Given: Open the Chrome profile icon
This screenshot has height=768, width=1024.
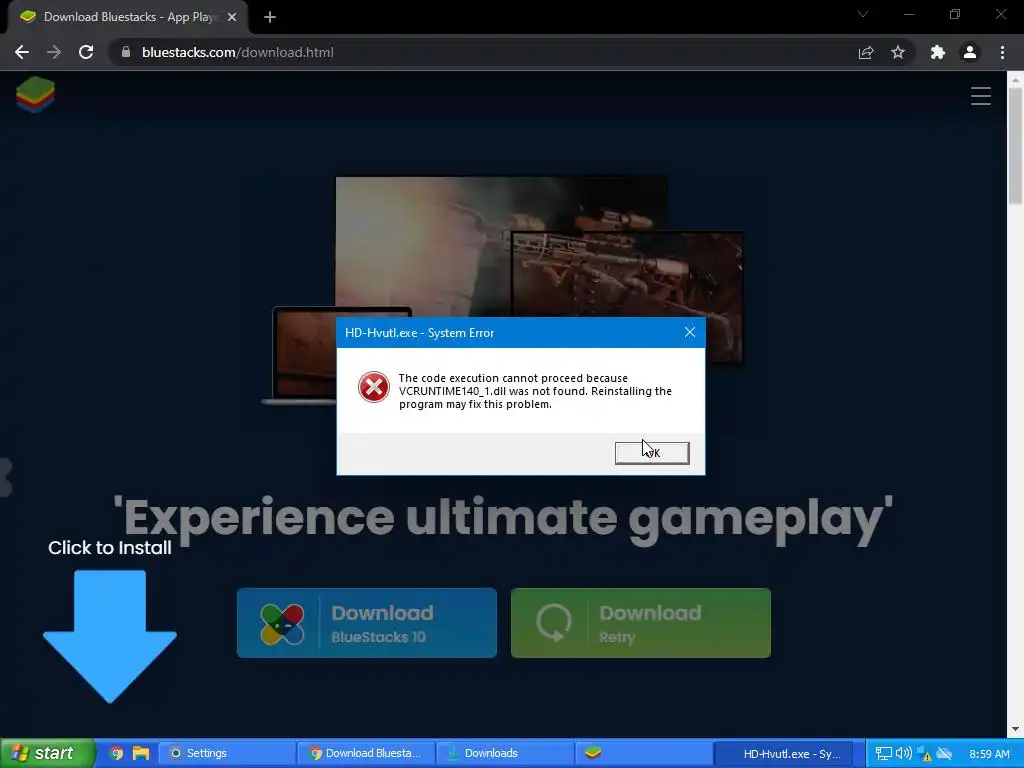Looking at the screenshot, I should click(x=970, y=52).
